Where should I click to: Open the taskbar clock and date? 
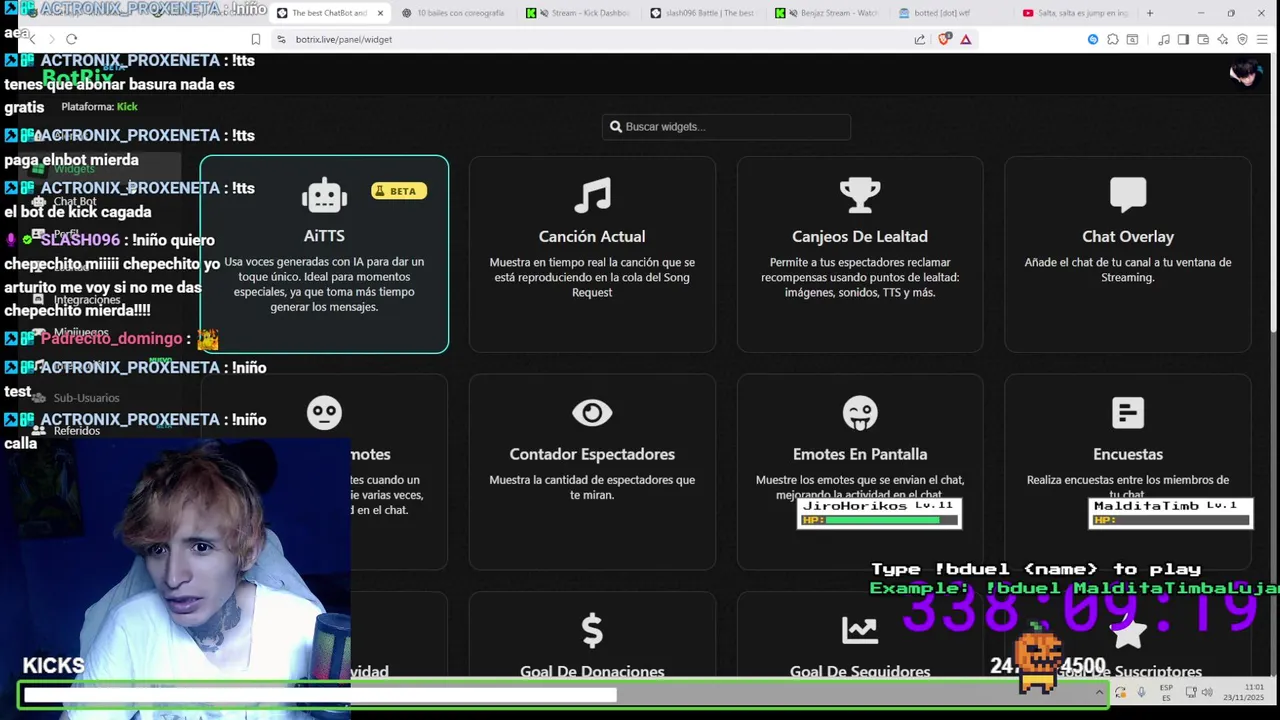[1243, 692]
